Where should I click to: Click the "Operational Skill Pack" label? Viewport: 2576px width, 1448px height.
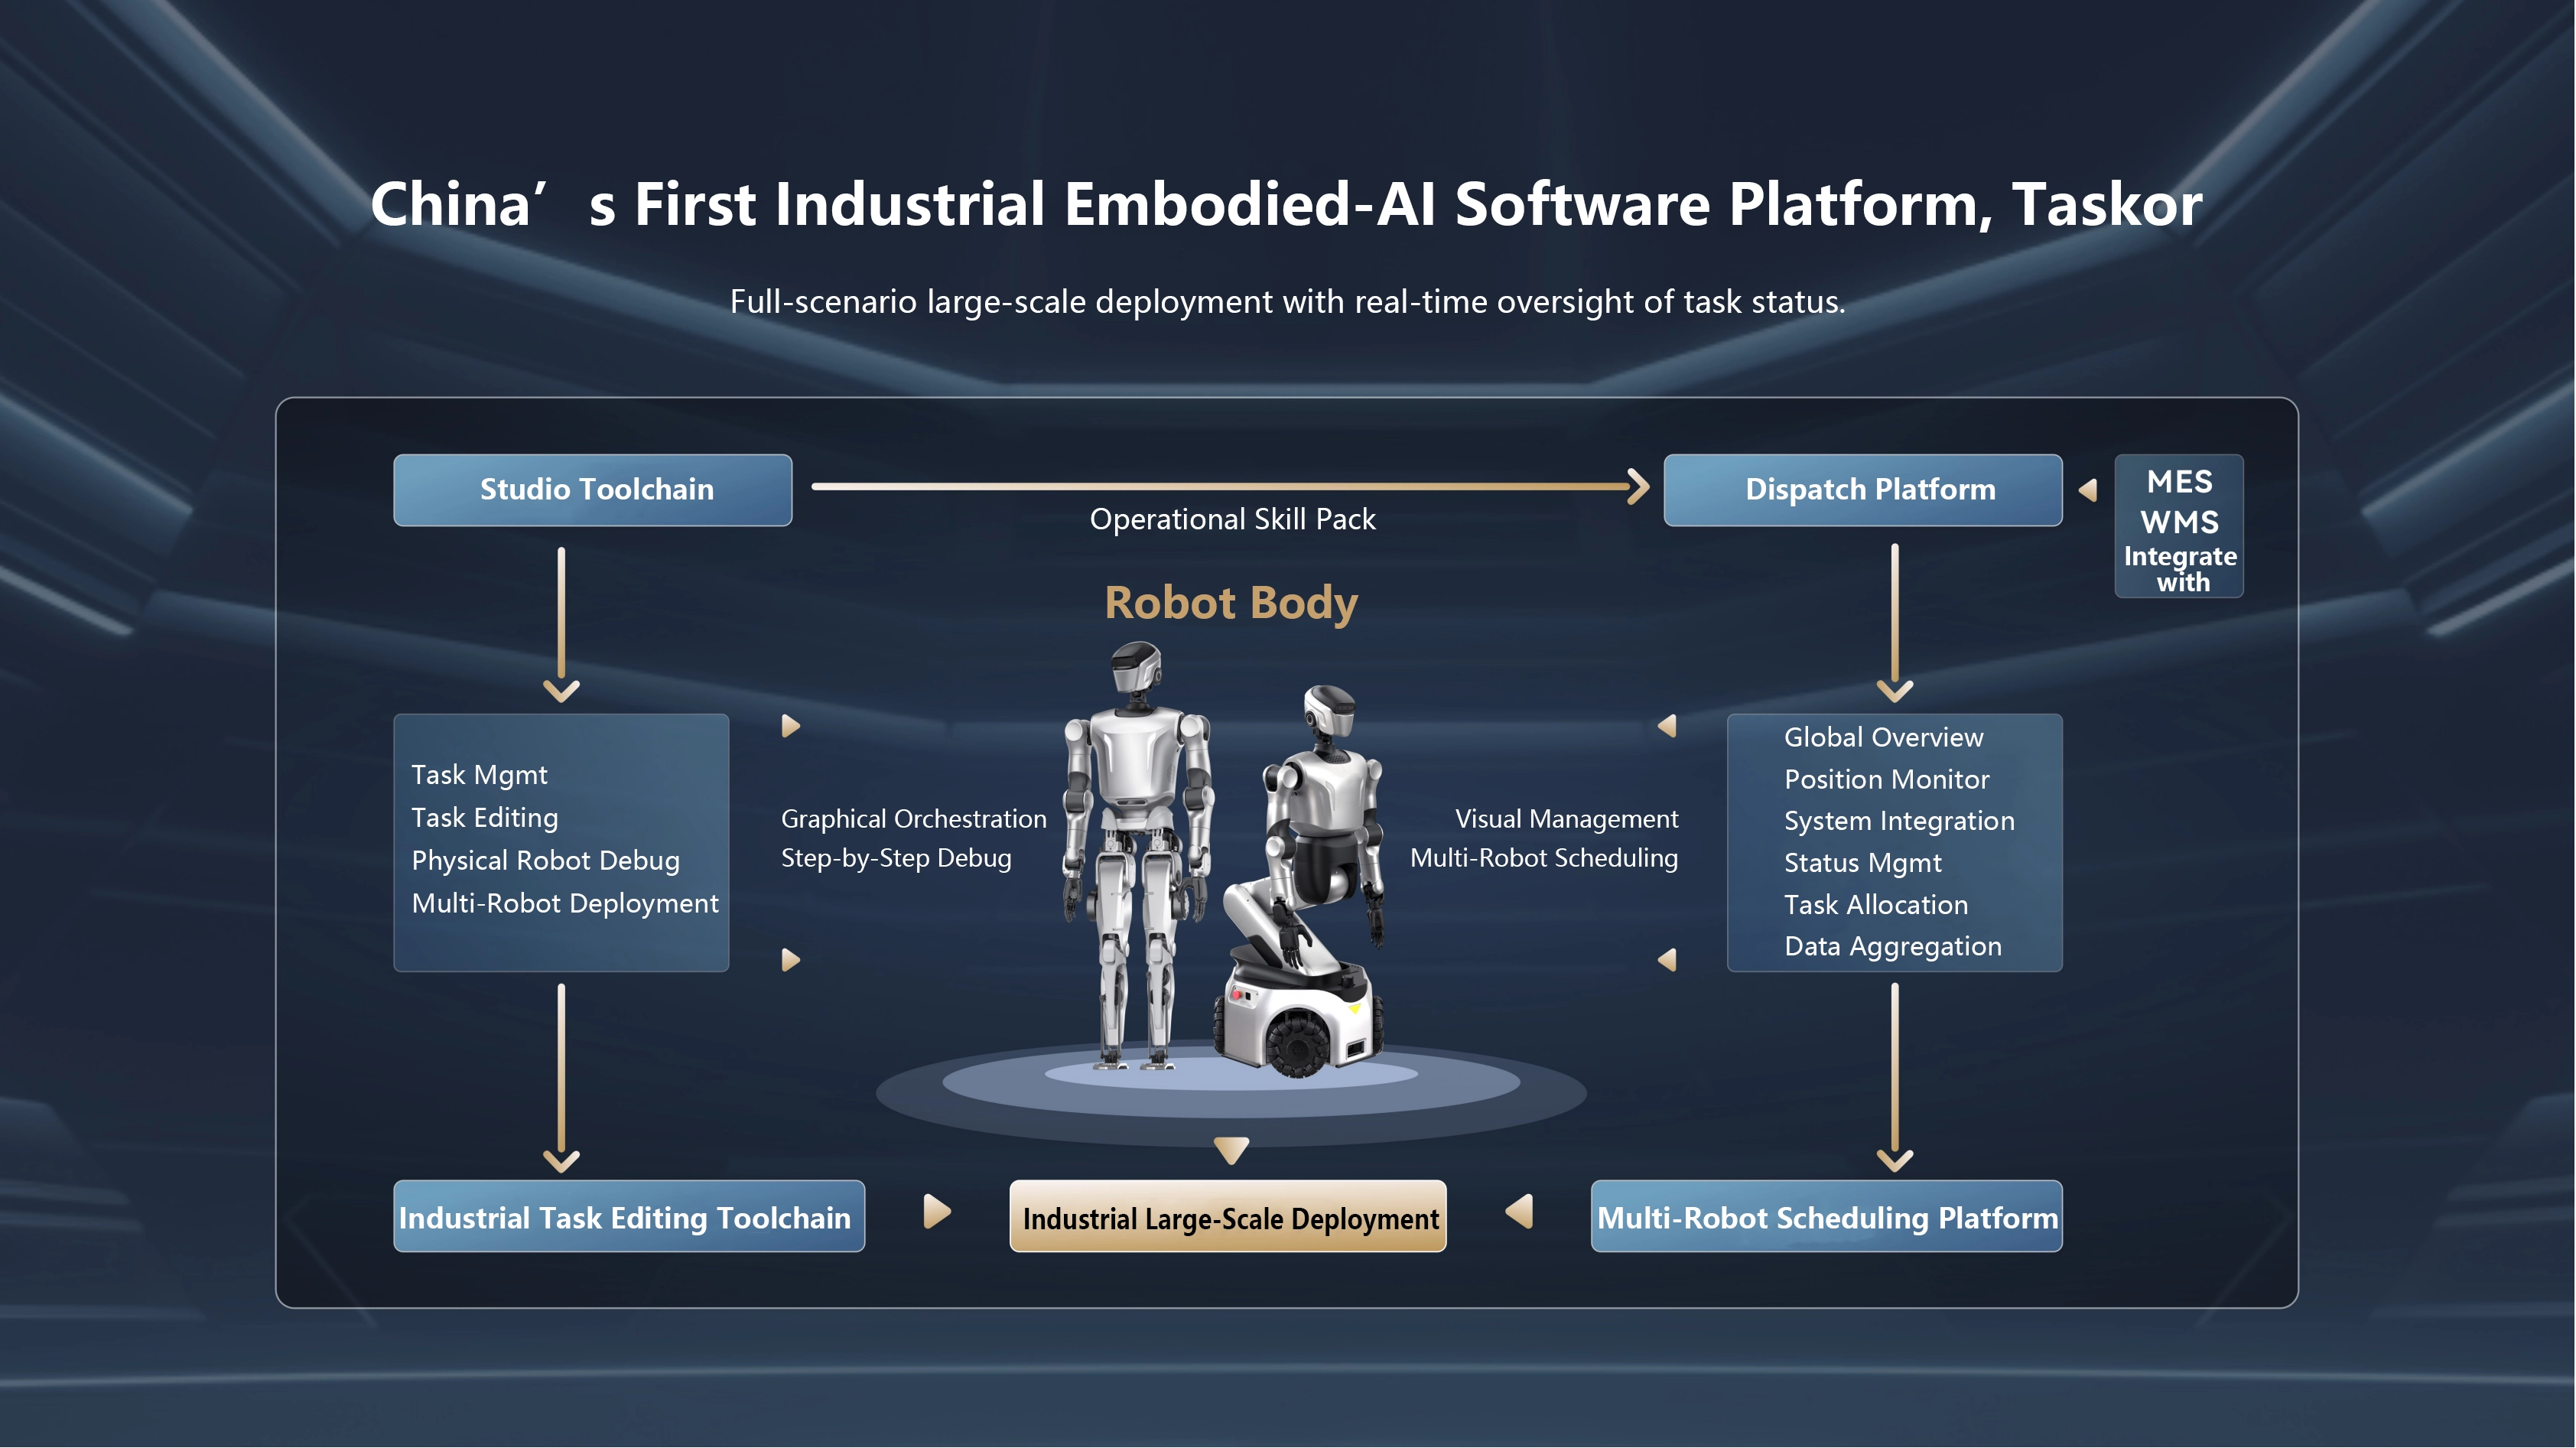1232,519
